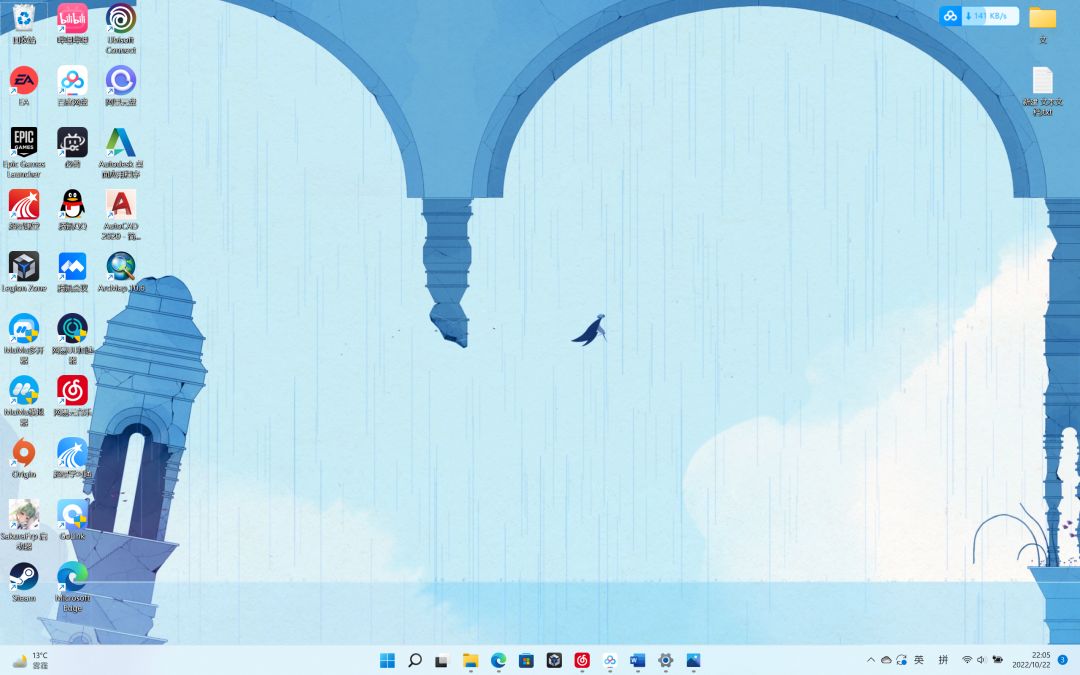Viewport: 1080px width, 675px height.
Task: Open the 13°C weather widget
Action: coord(31,661)
